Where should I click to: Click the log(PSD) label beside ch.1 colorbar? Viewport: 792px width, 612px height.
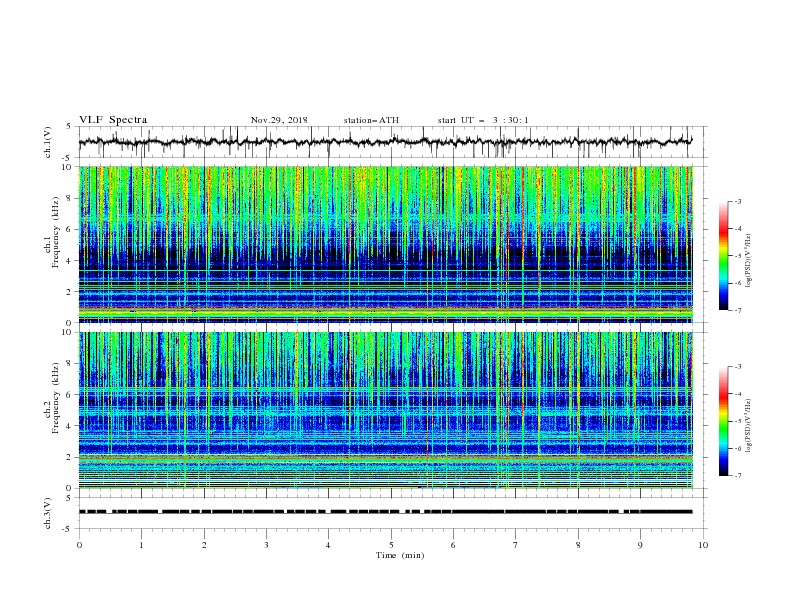(749, 261)
